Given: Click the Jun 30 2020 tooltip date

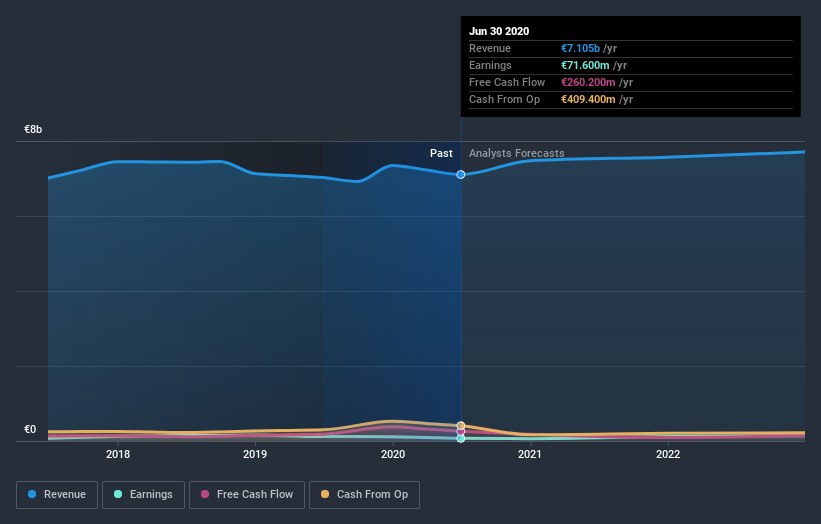Looking at the screenshot, I should [x=499, y=31].
